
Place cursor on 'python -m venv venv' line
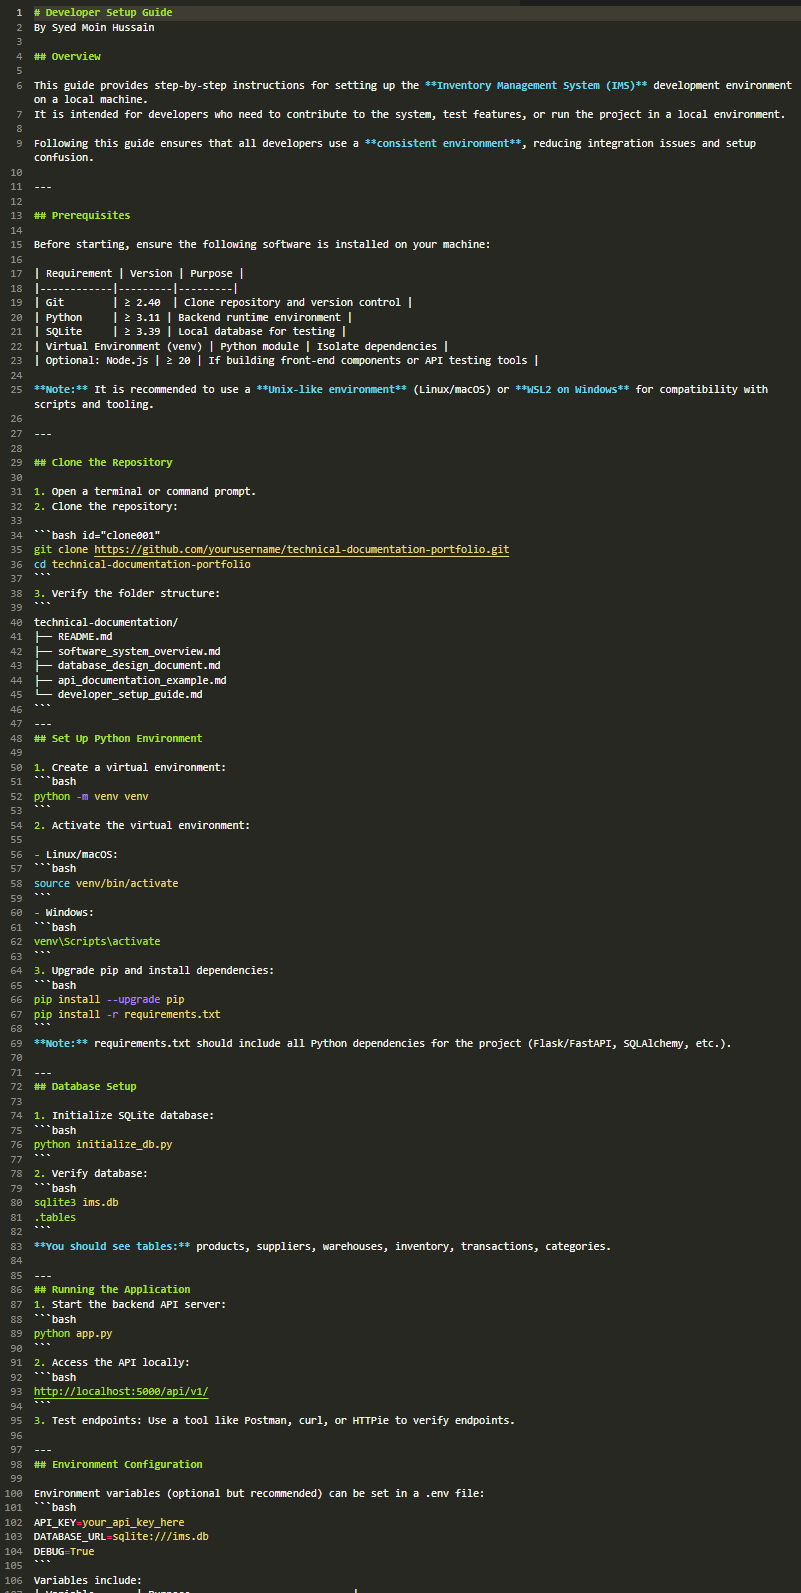(x=91, y=796)
